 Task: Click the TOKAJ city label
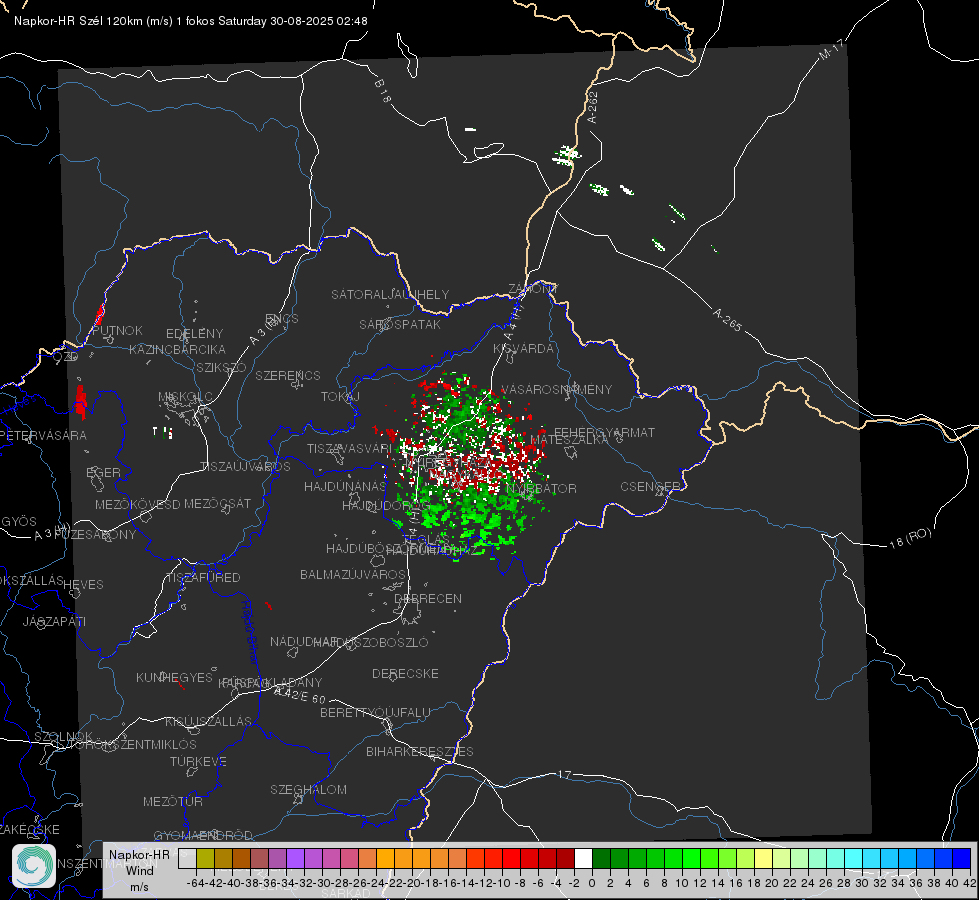(x=340, y=397)
